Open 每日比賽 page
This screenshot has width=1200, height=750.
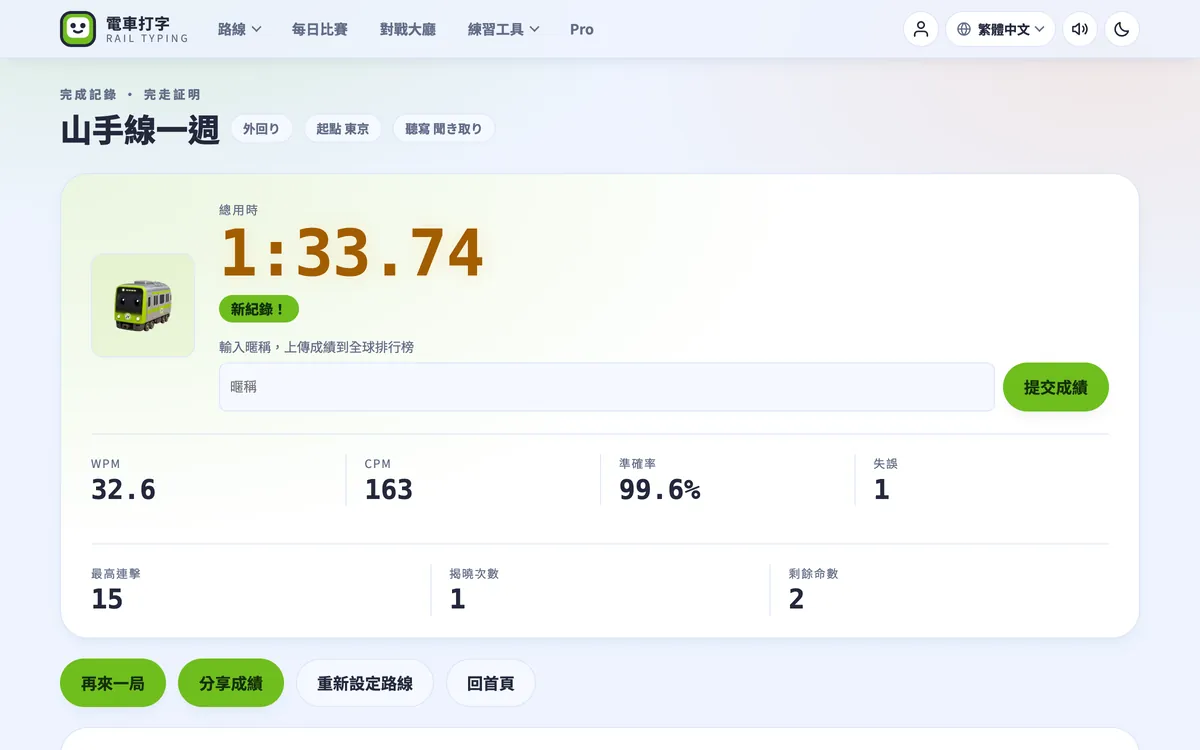(x=320, y=29)
